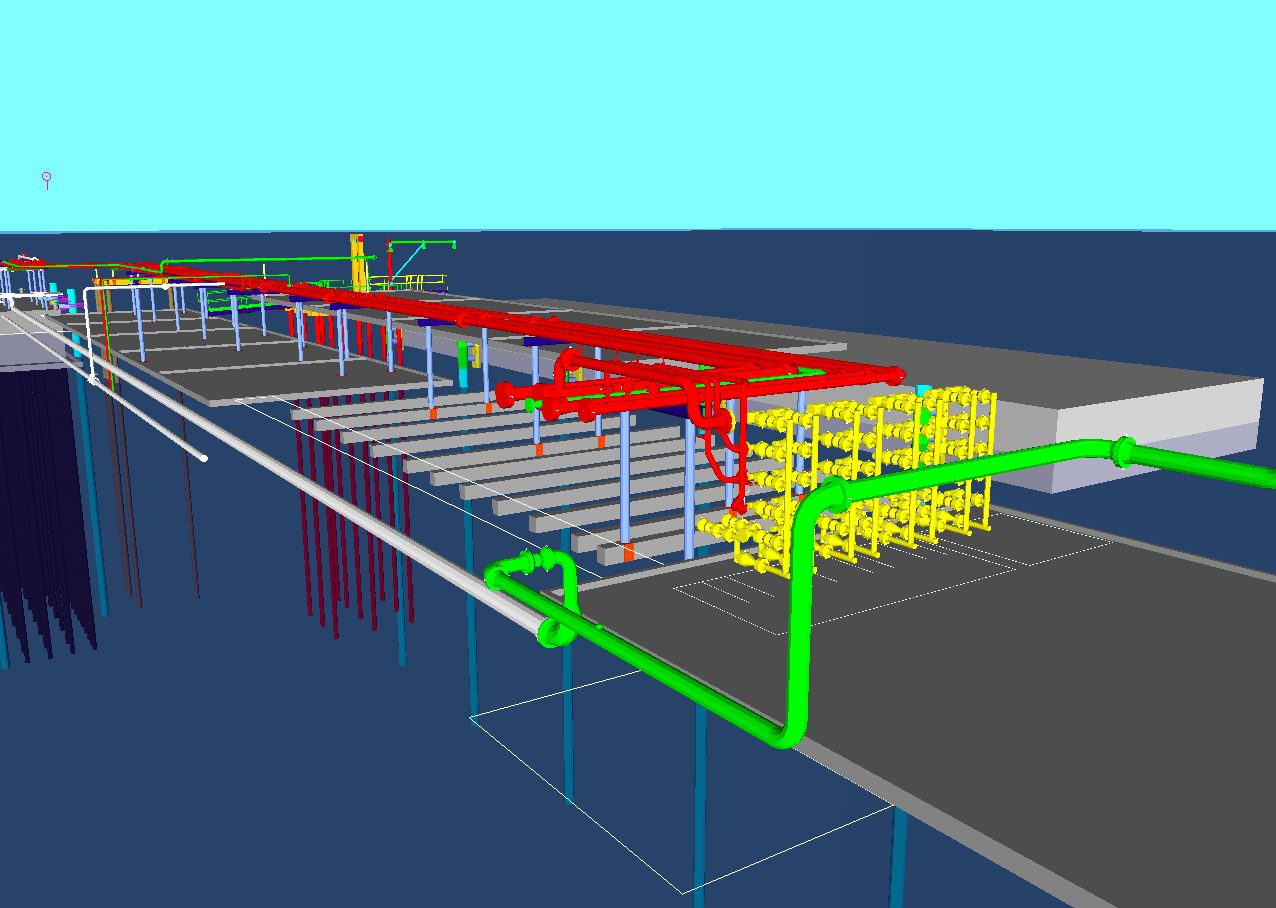The height and width of the screenshot is (908, 1276).
Task: Select the red pipe flange end near the manifold
Action: (x=505, y=394)
